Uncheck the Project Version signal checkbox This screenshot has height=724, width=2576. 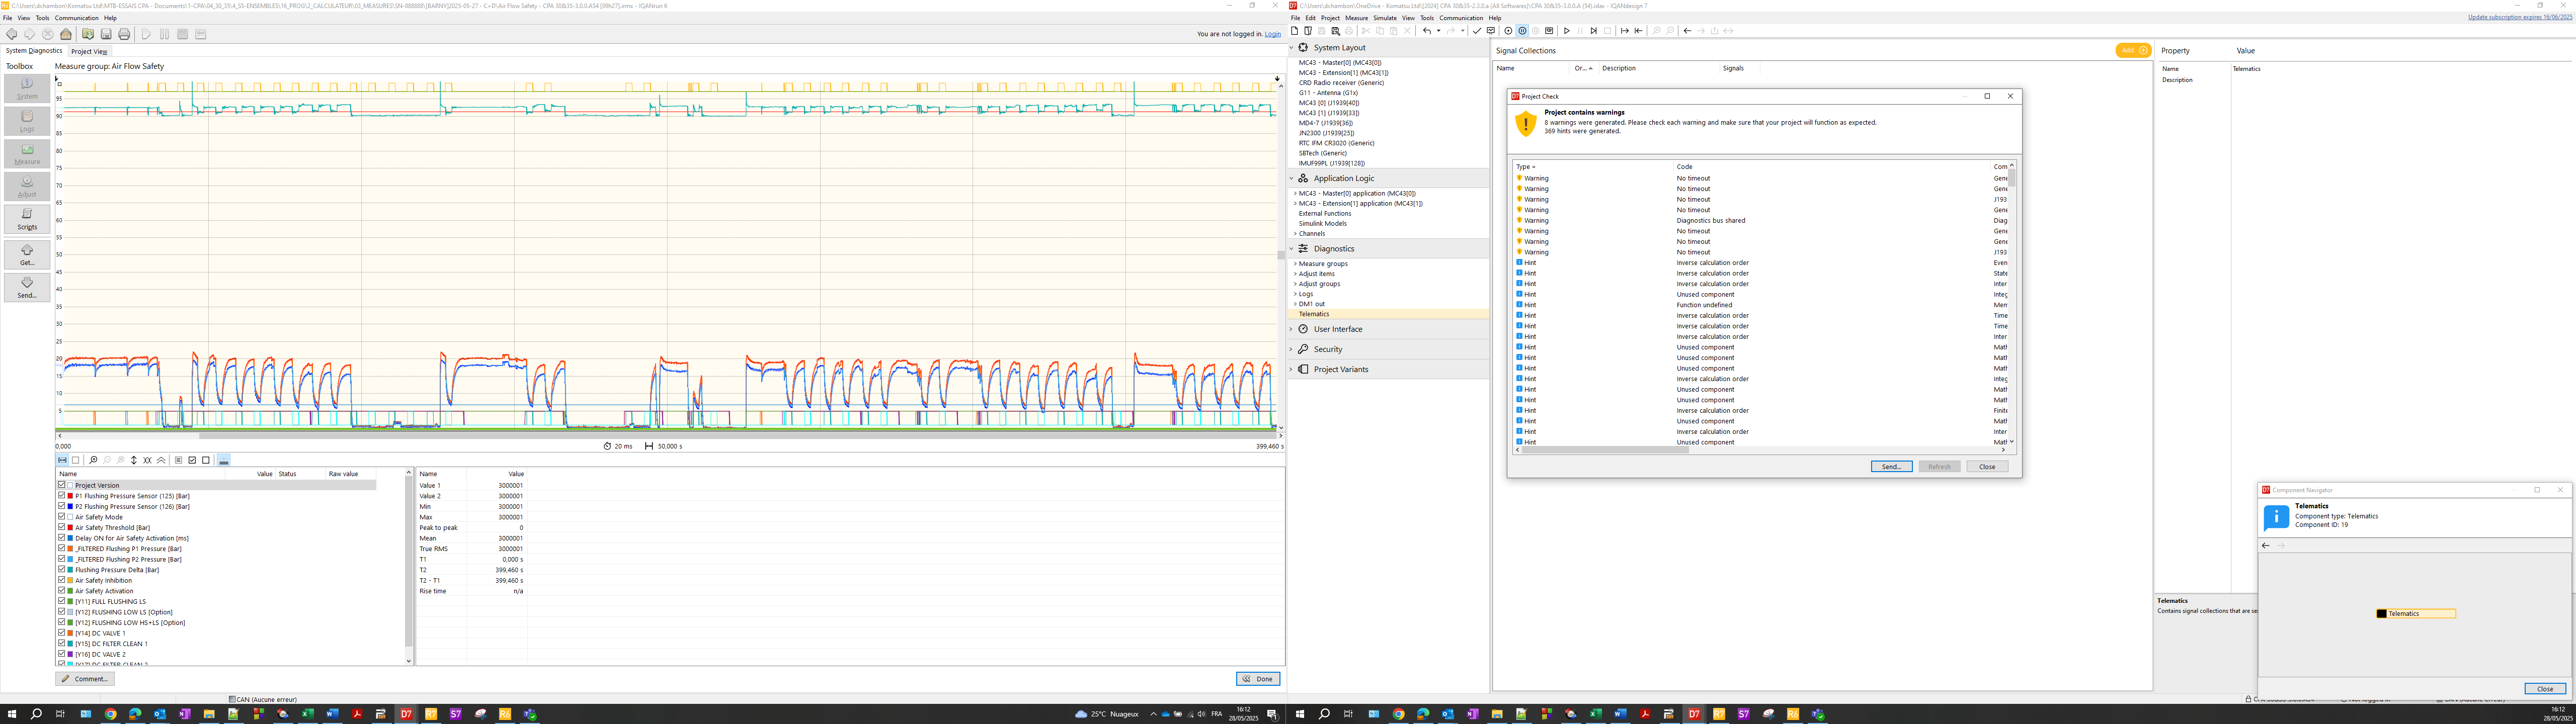[x=61, y=485]
